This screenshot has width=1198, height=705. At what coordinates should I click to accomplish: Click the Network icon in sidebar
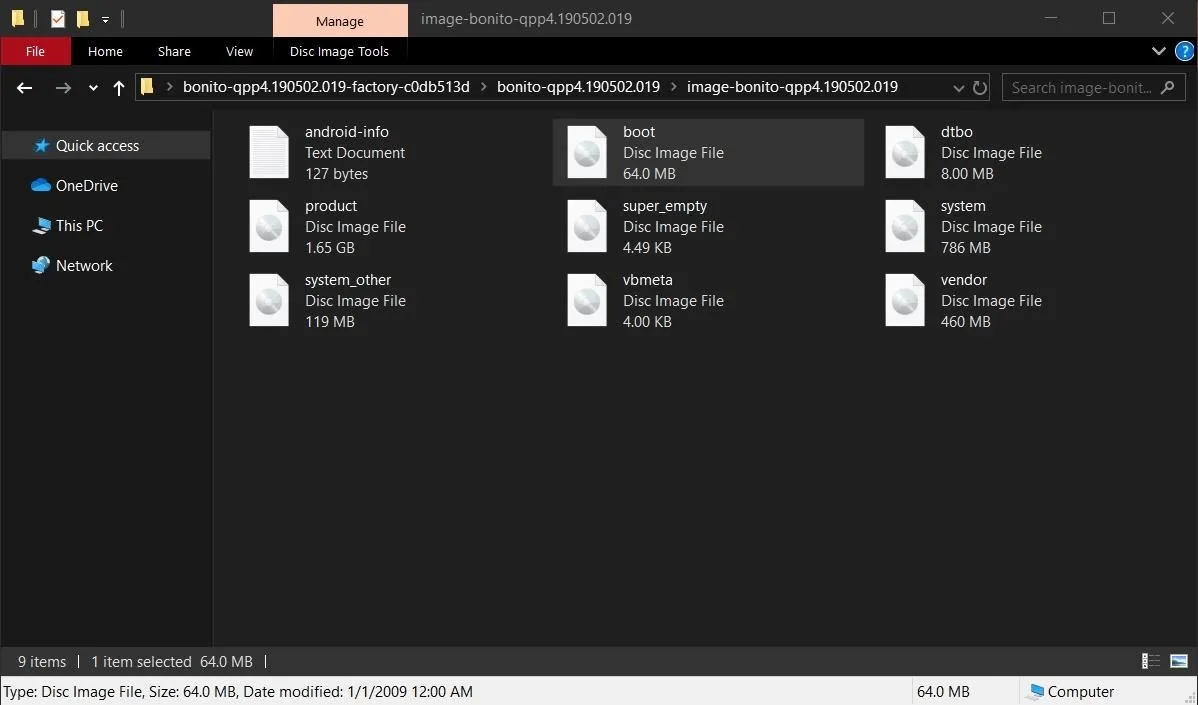40,265
